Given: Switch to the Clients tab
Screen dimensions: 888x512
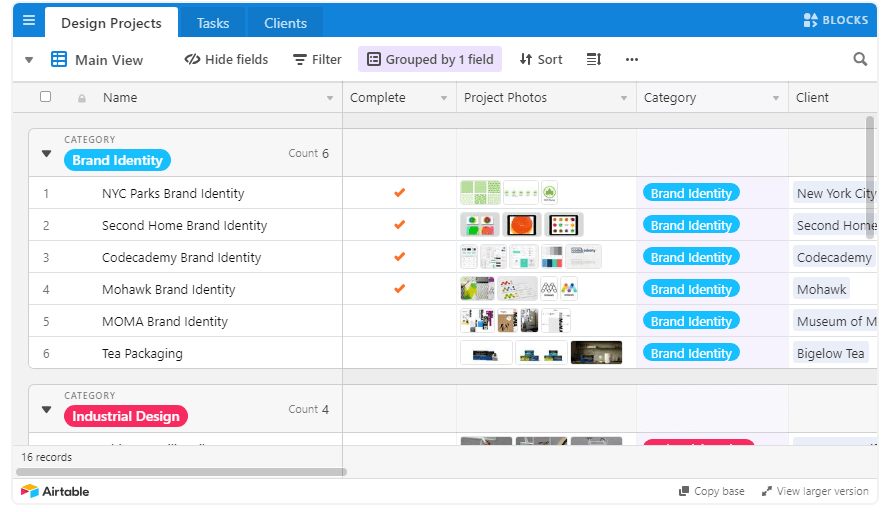Looking at the screenshot, I should pos(285,23).
